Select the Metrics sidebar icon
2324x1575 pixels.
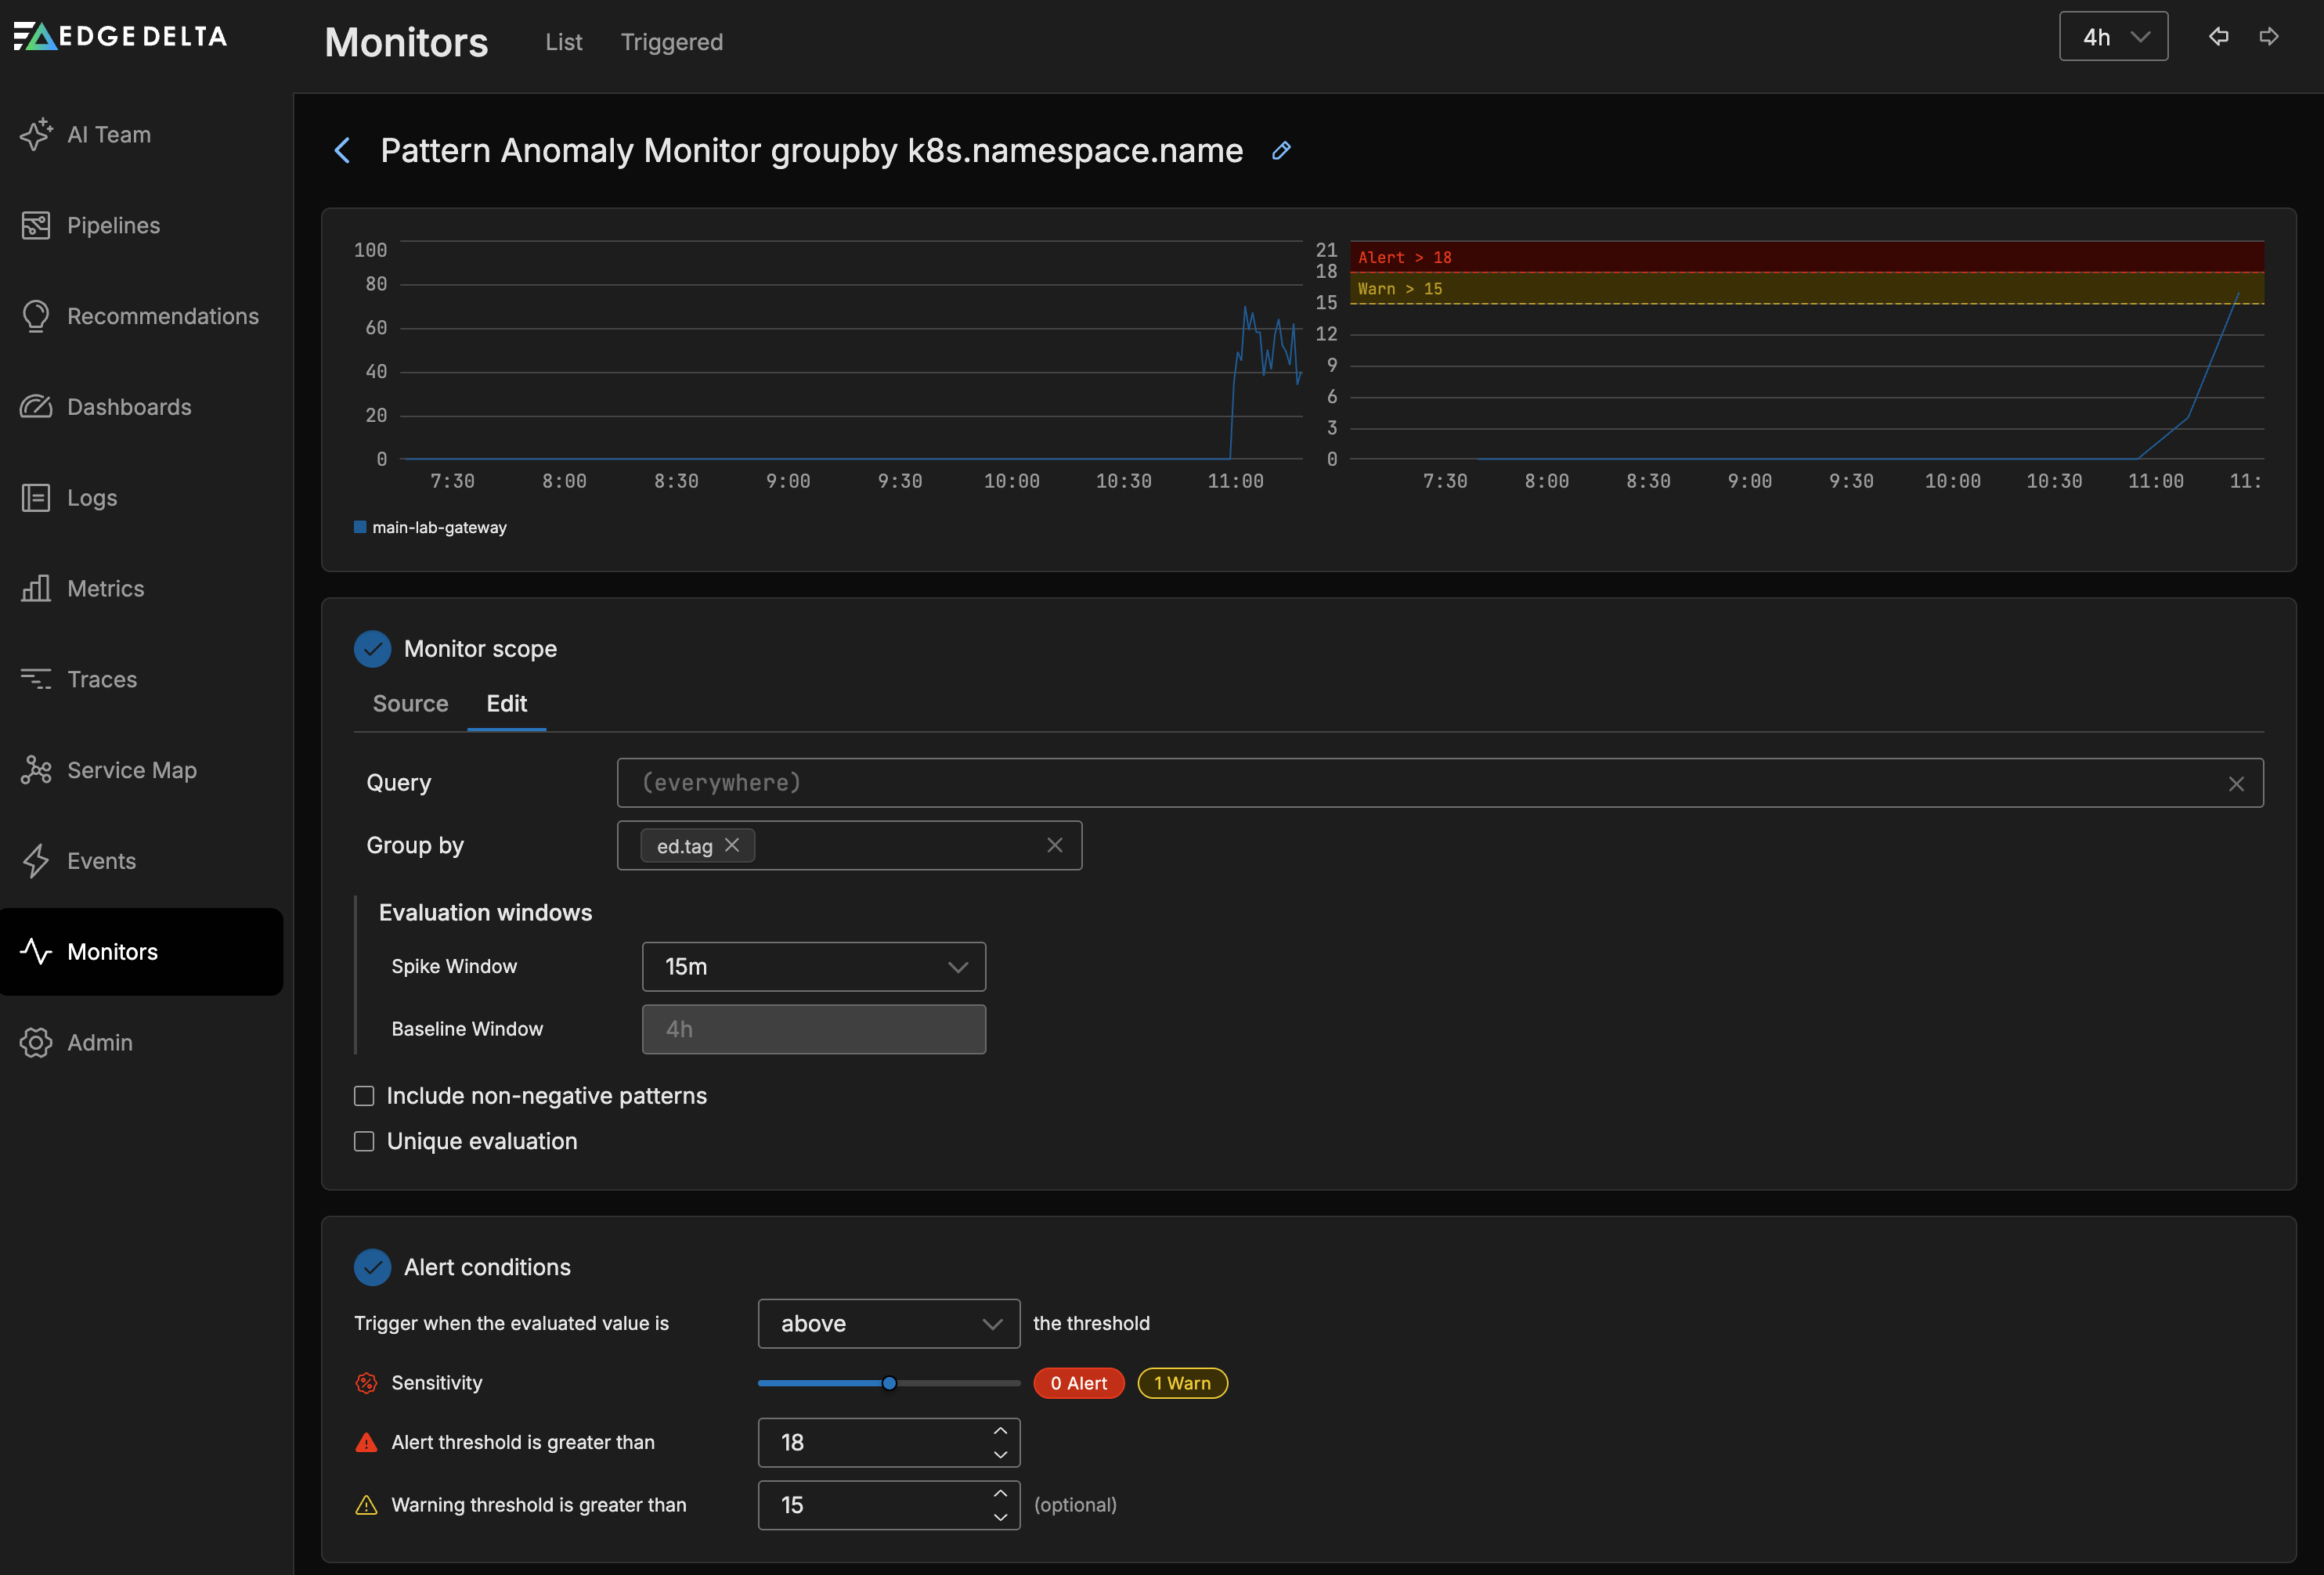click(36, 588)
